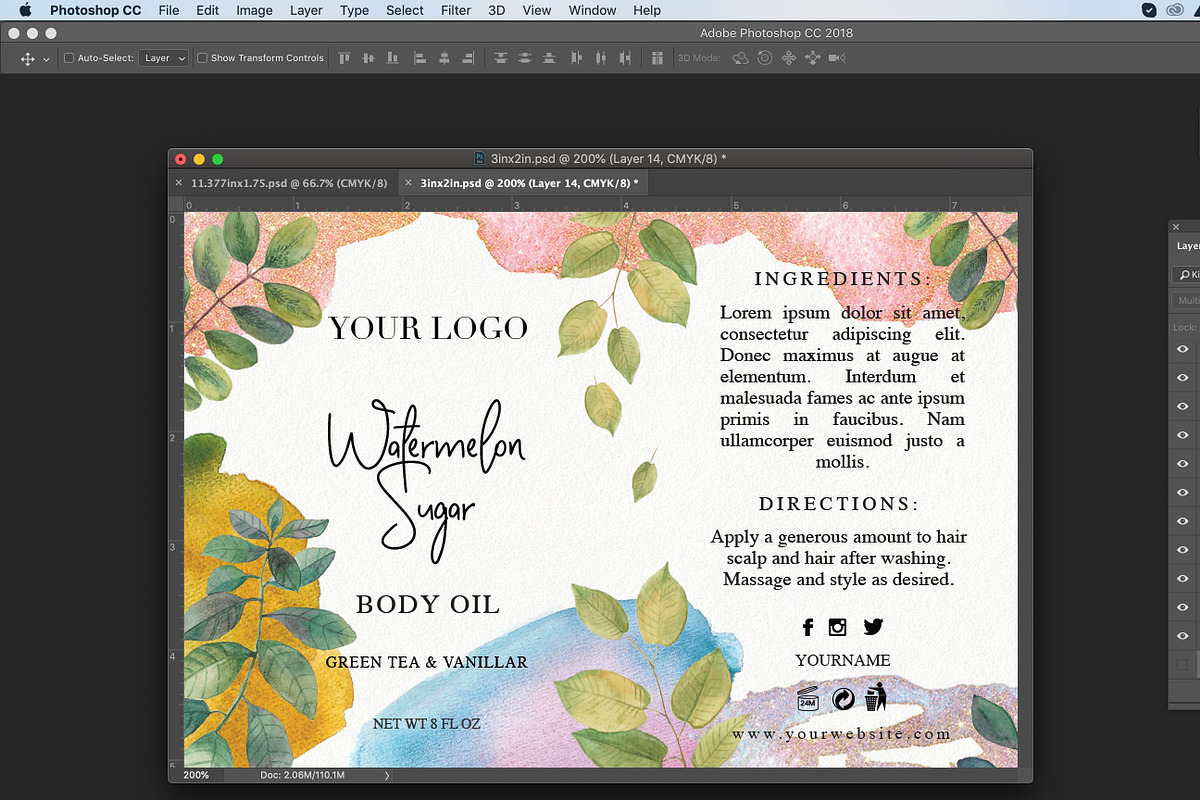
Task: Open the Help menu
Action: 647,10
